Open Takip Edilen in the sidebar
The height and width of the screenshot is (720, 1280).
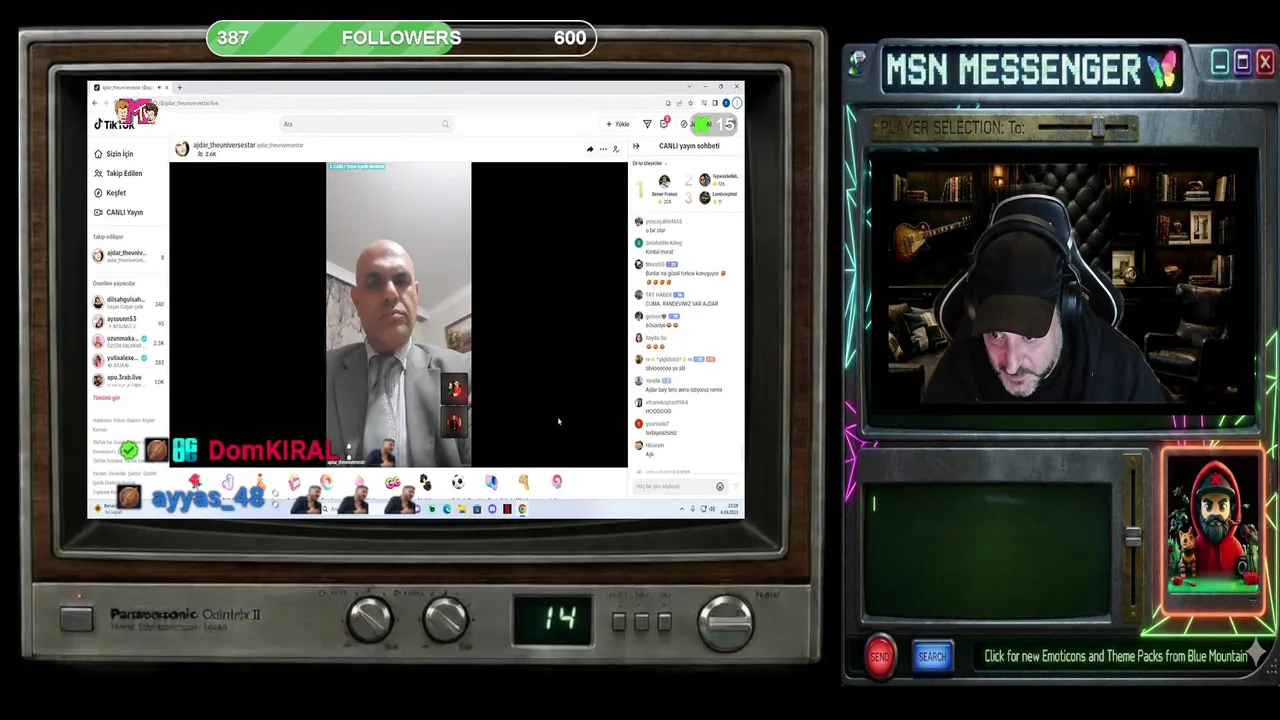(118, 173)
